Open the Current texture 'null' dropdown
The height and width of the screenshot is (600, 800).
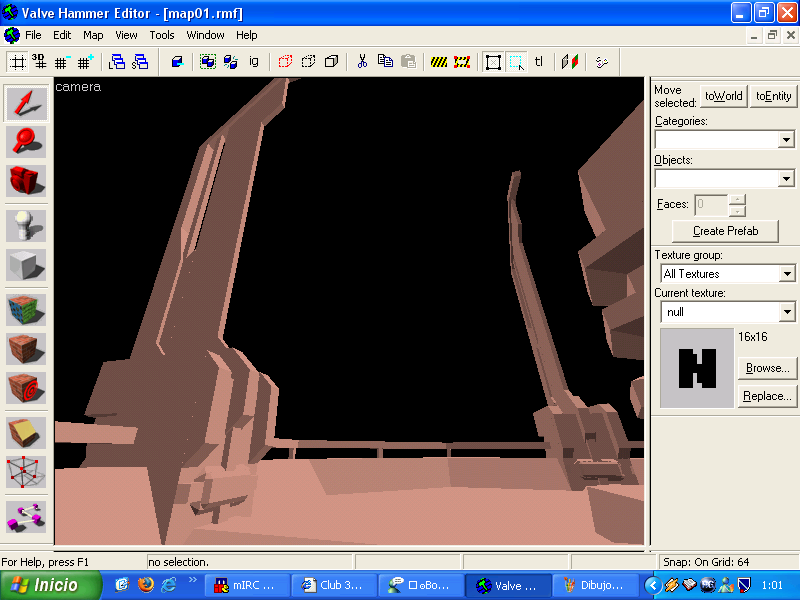(x=787, y=312)
